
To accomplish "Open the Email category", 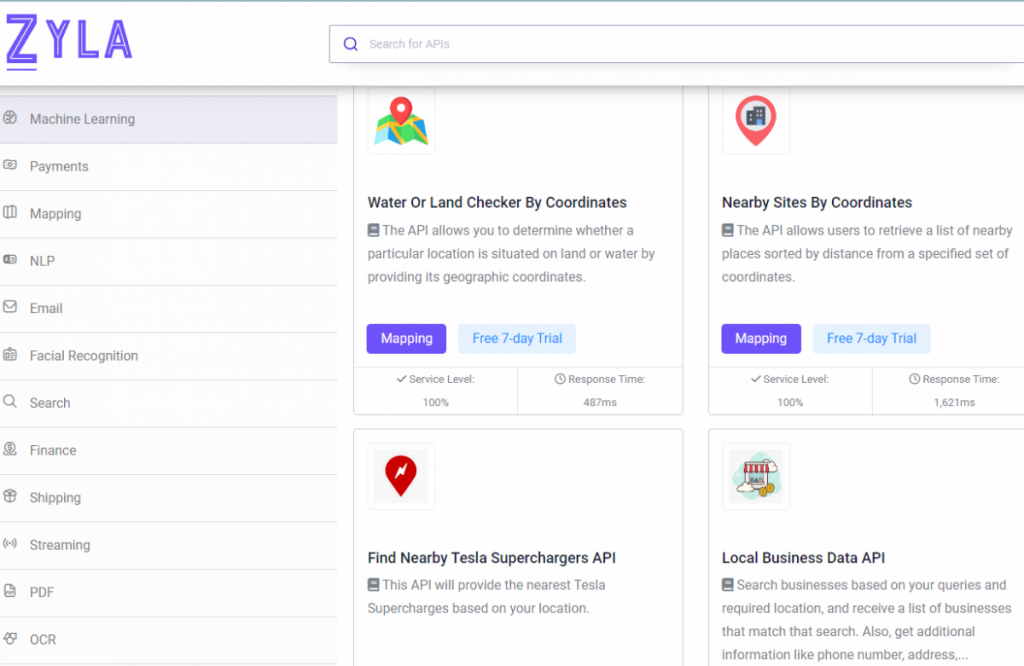I will (168, 308).
